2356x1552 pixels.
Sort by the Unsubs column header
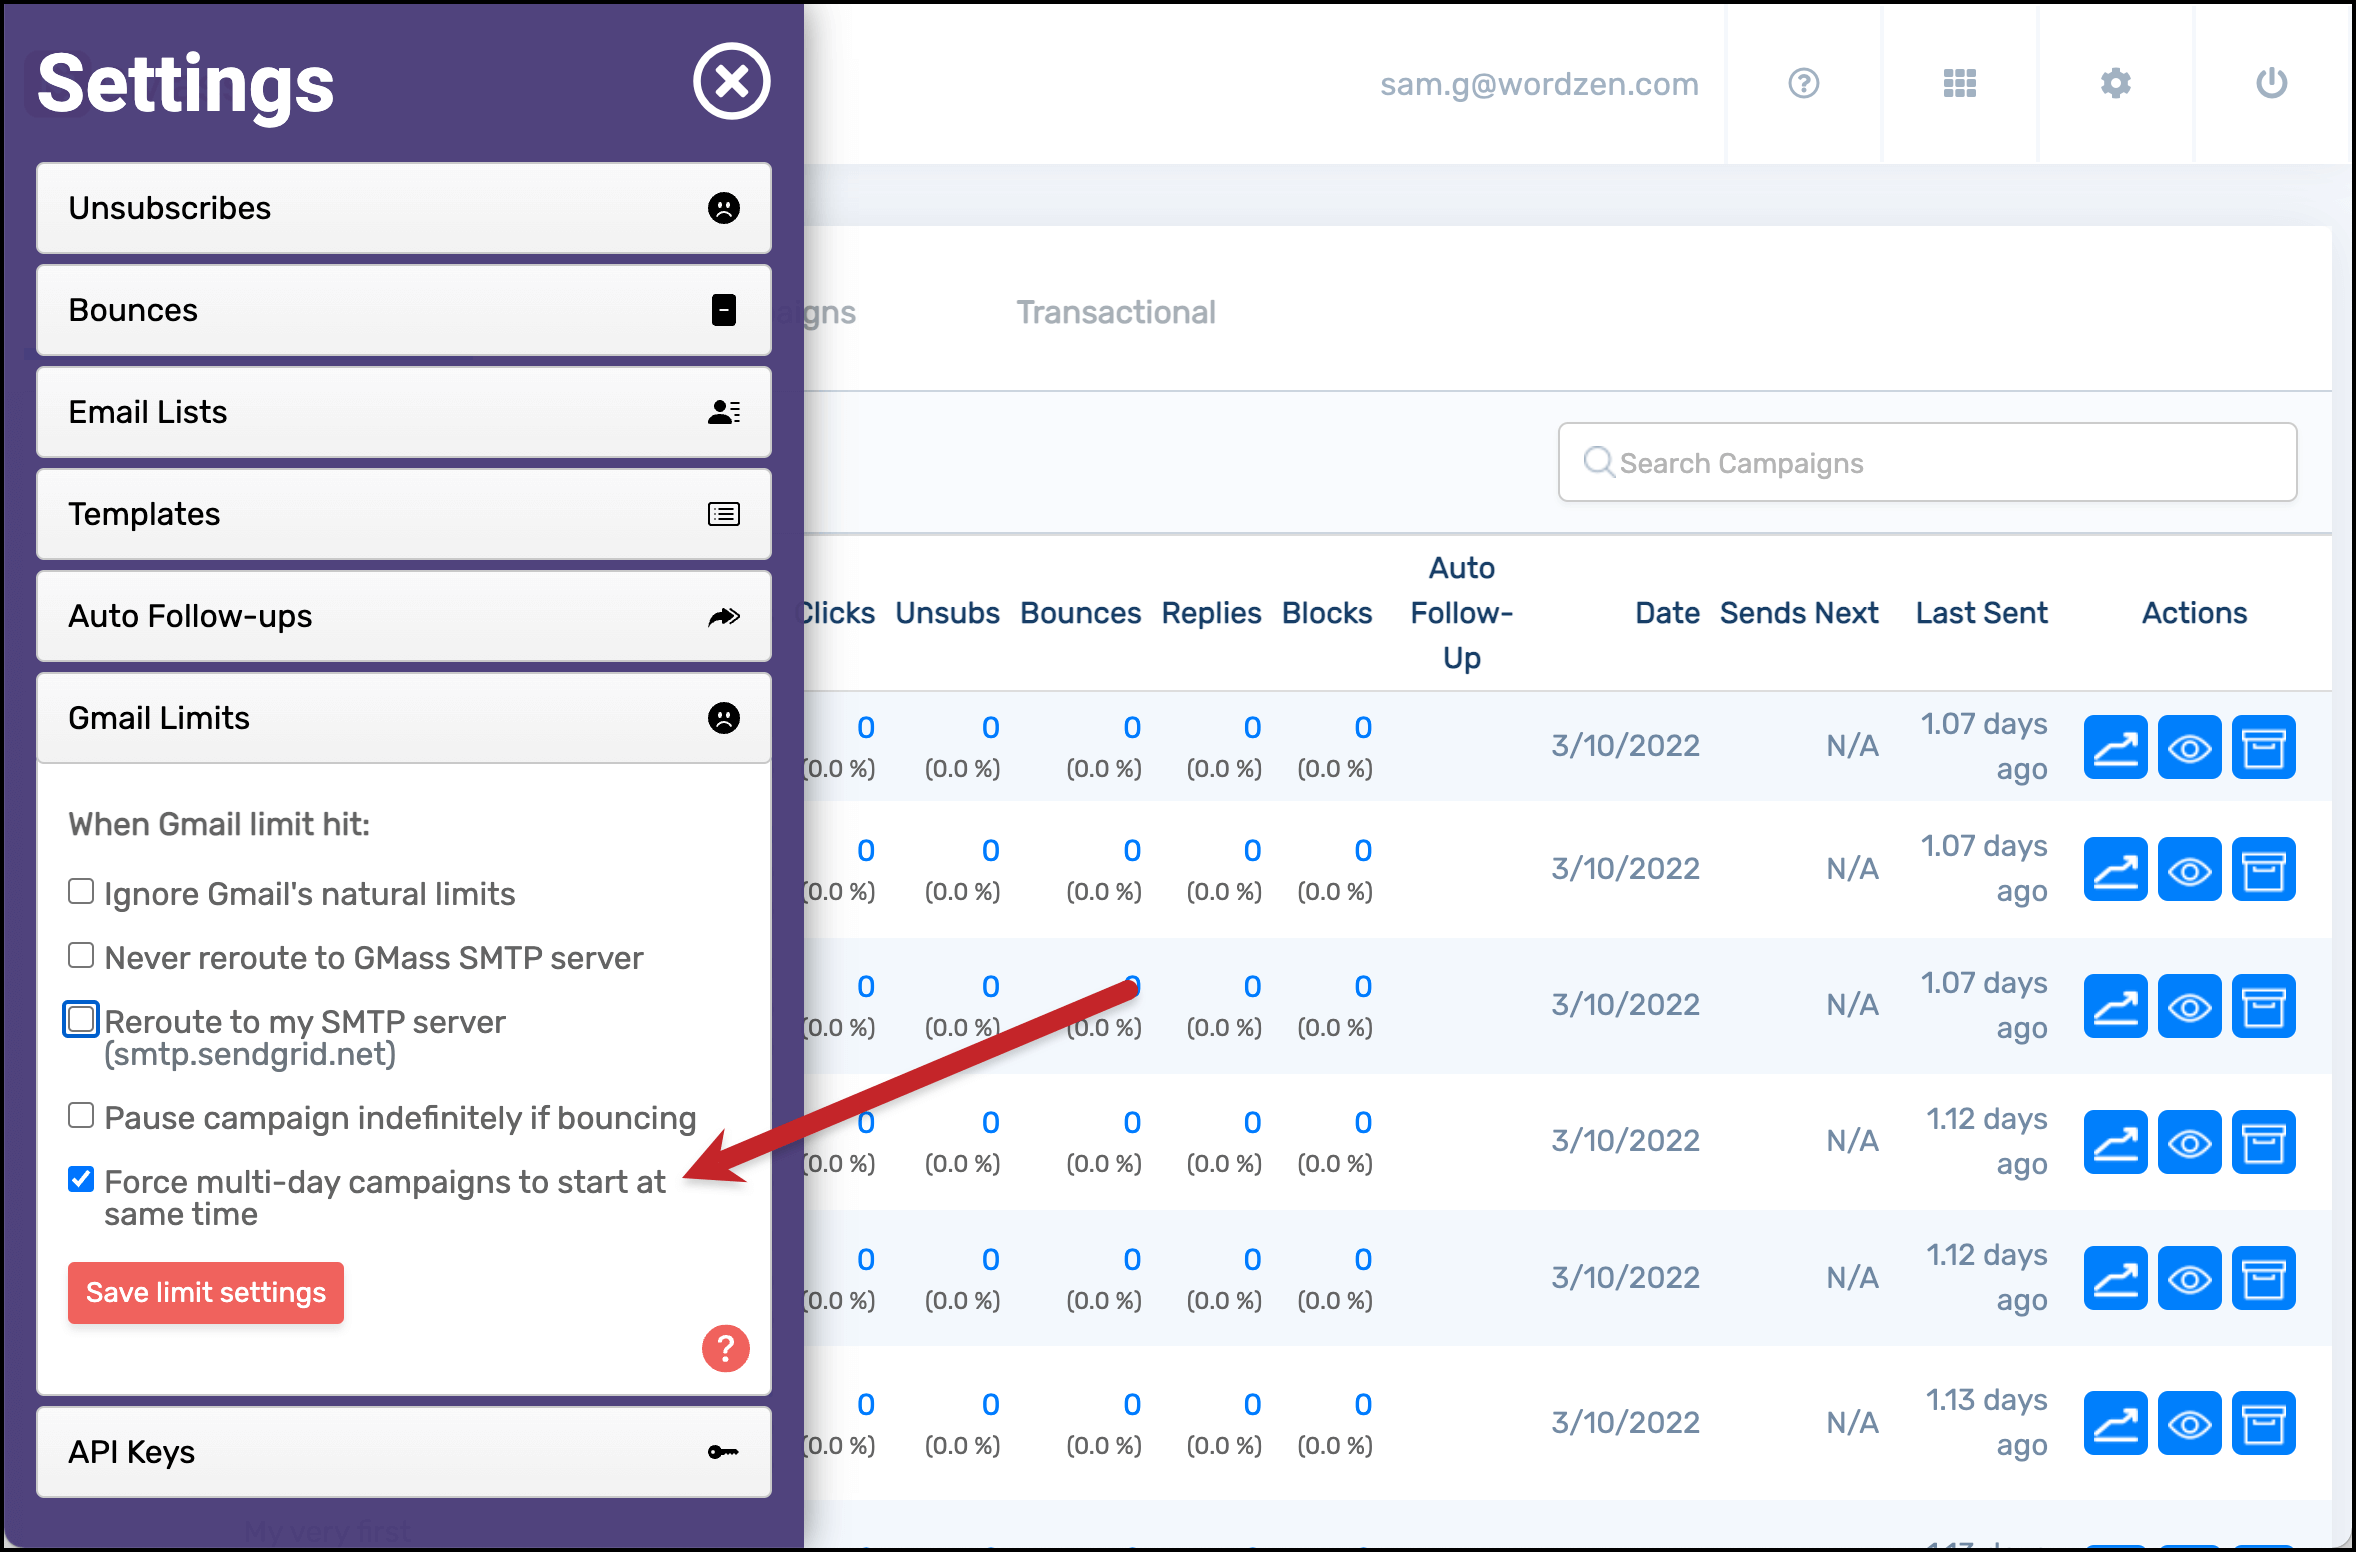pyautogui.click(x=947, y=613)
